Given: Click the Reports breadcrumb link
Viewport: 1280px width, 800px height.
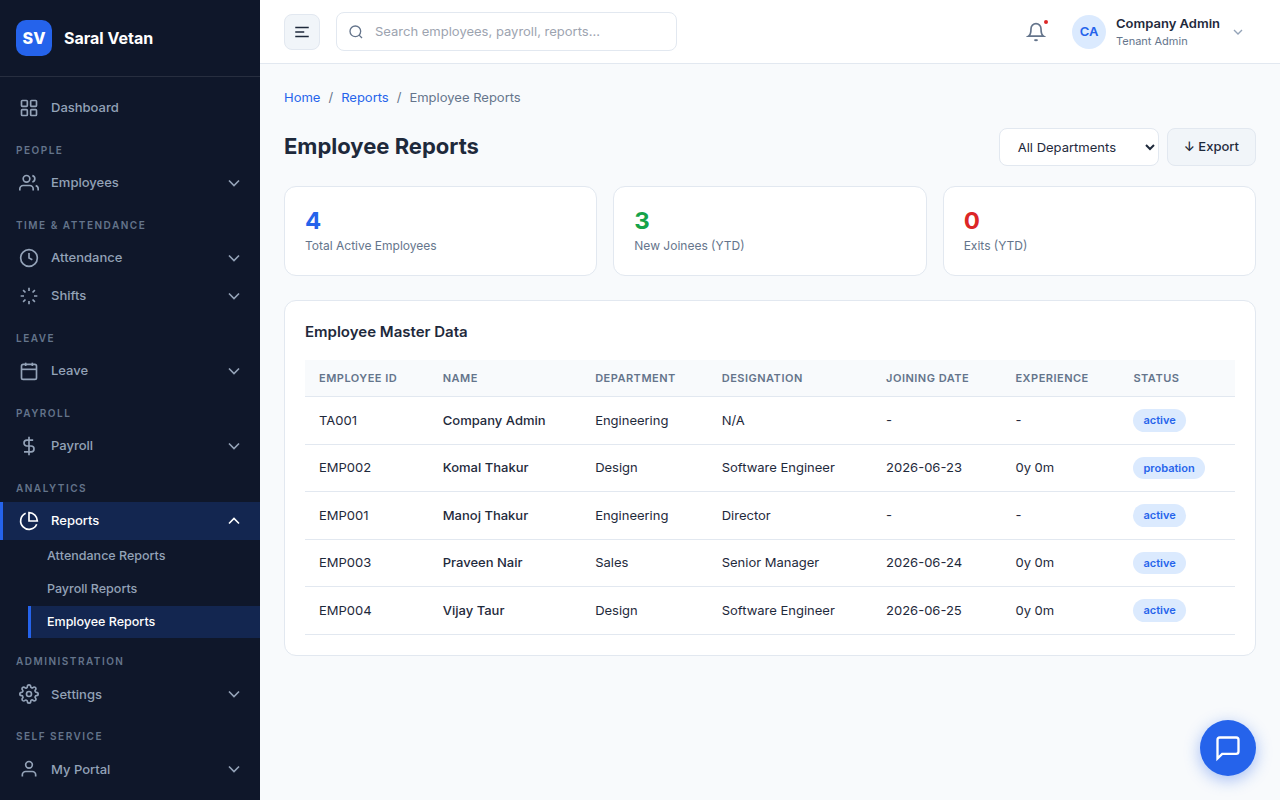Looking at the screenshot, I should point(365,98).
